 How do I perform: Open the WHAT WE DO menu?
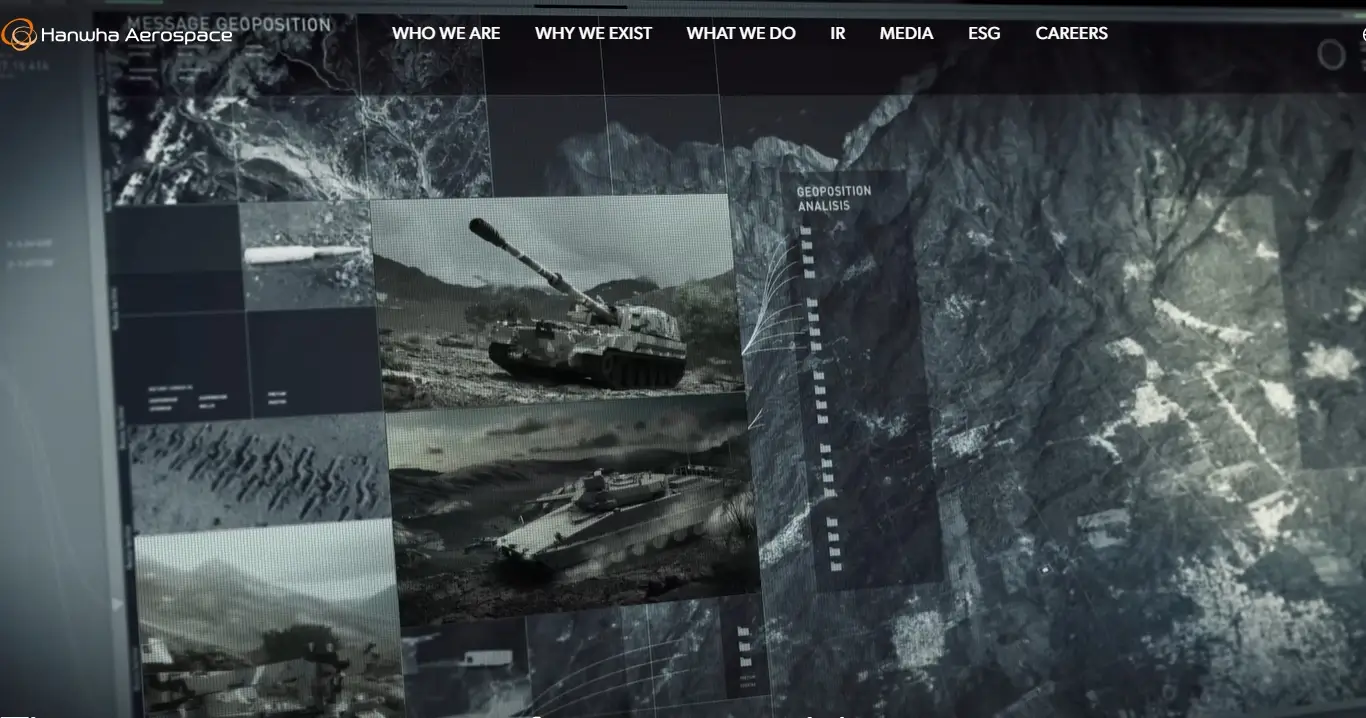[x=741, y=33]
